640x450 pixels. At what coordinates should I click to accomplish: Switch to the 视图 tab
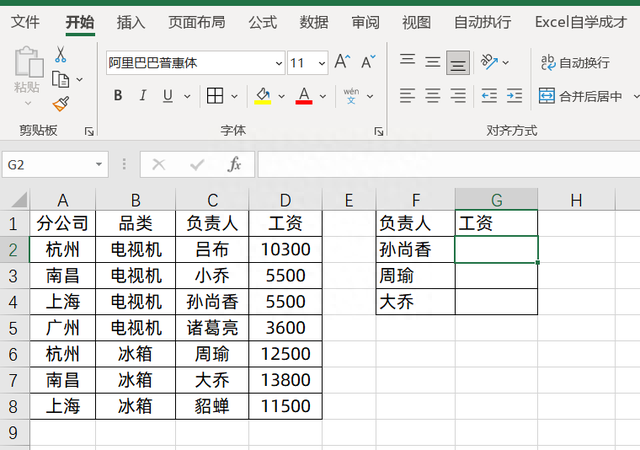pyautogui.click(x=416, y=22)
